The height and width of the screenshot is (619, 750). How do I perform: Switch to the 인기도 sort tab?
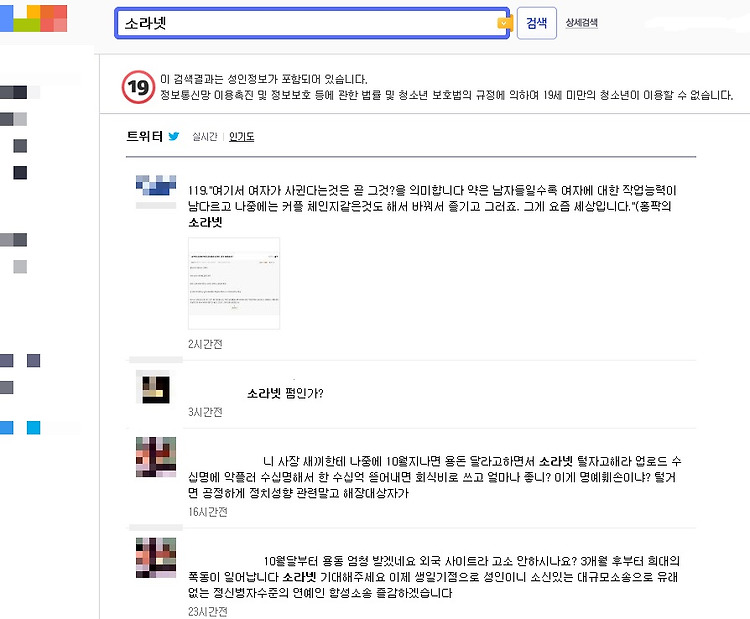coord(242,137)
